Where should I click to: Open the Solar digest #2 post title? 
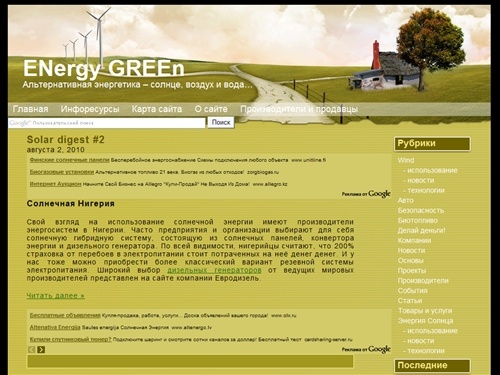(x=66, y=139)
